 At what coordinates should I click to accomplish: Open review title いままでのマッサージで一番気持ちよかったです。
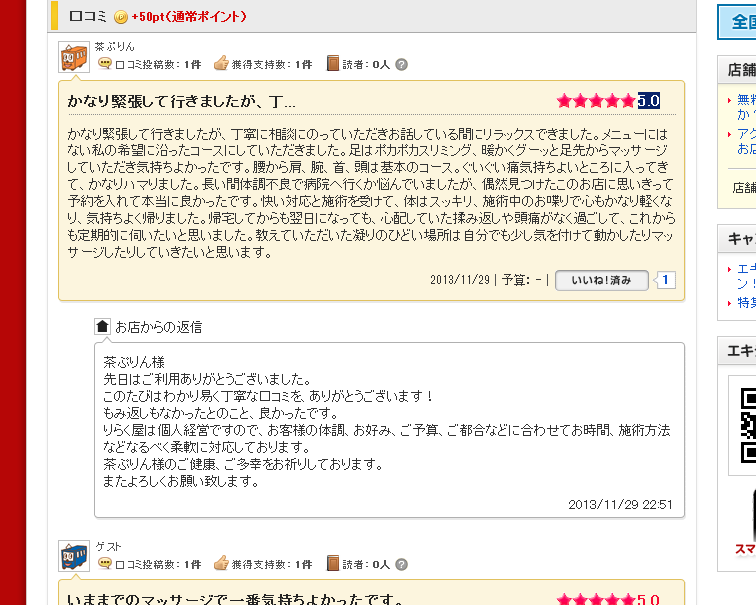point(236,599)
